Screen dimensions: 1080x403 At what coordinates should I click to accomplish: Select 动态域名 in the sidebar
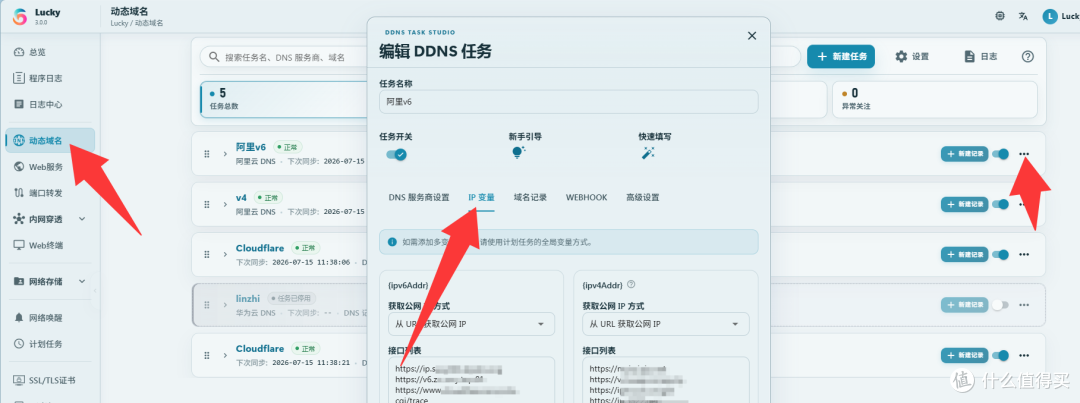pos(50,141)
